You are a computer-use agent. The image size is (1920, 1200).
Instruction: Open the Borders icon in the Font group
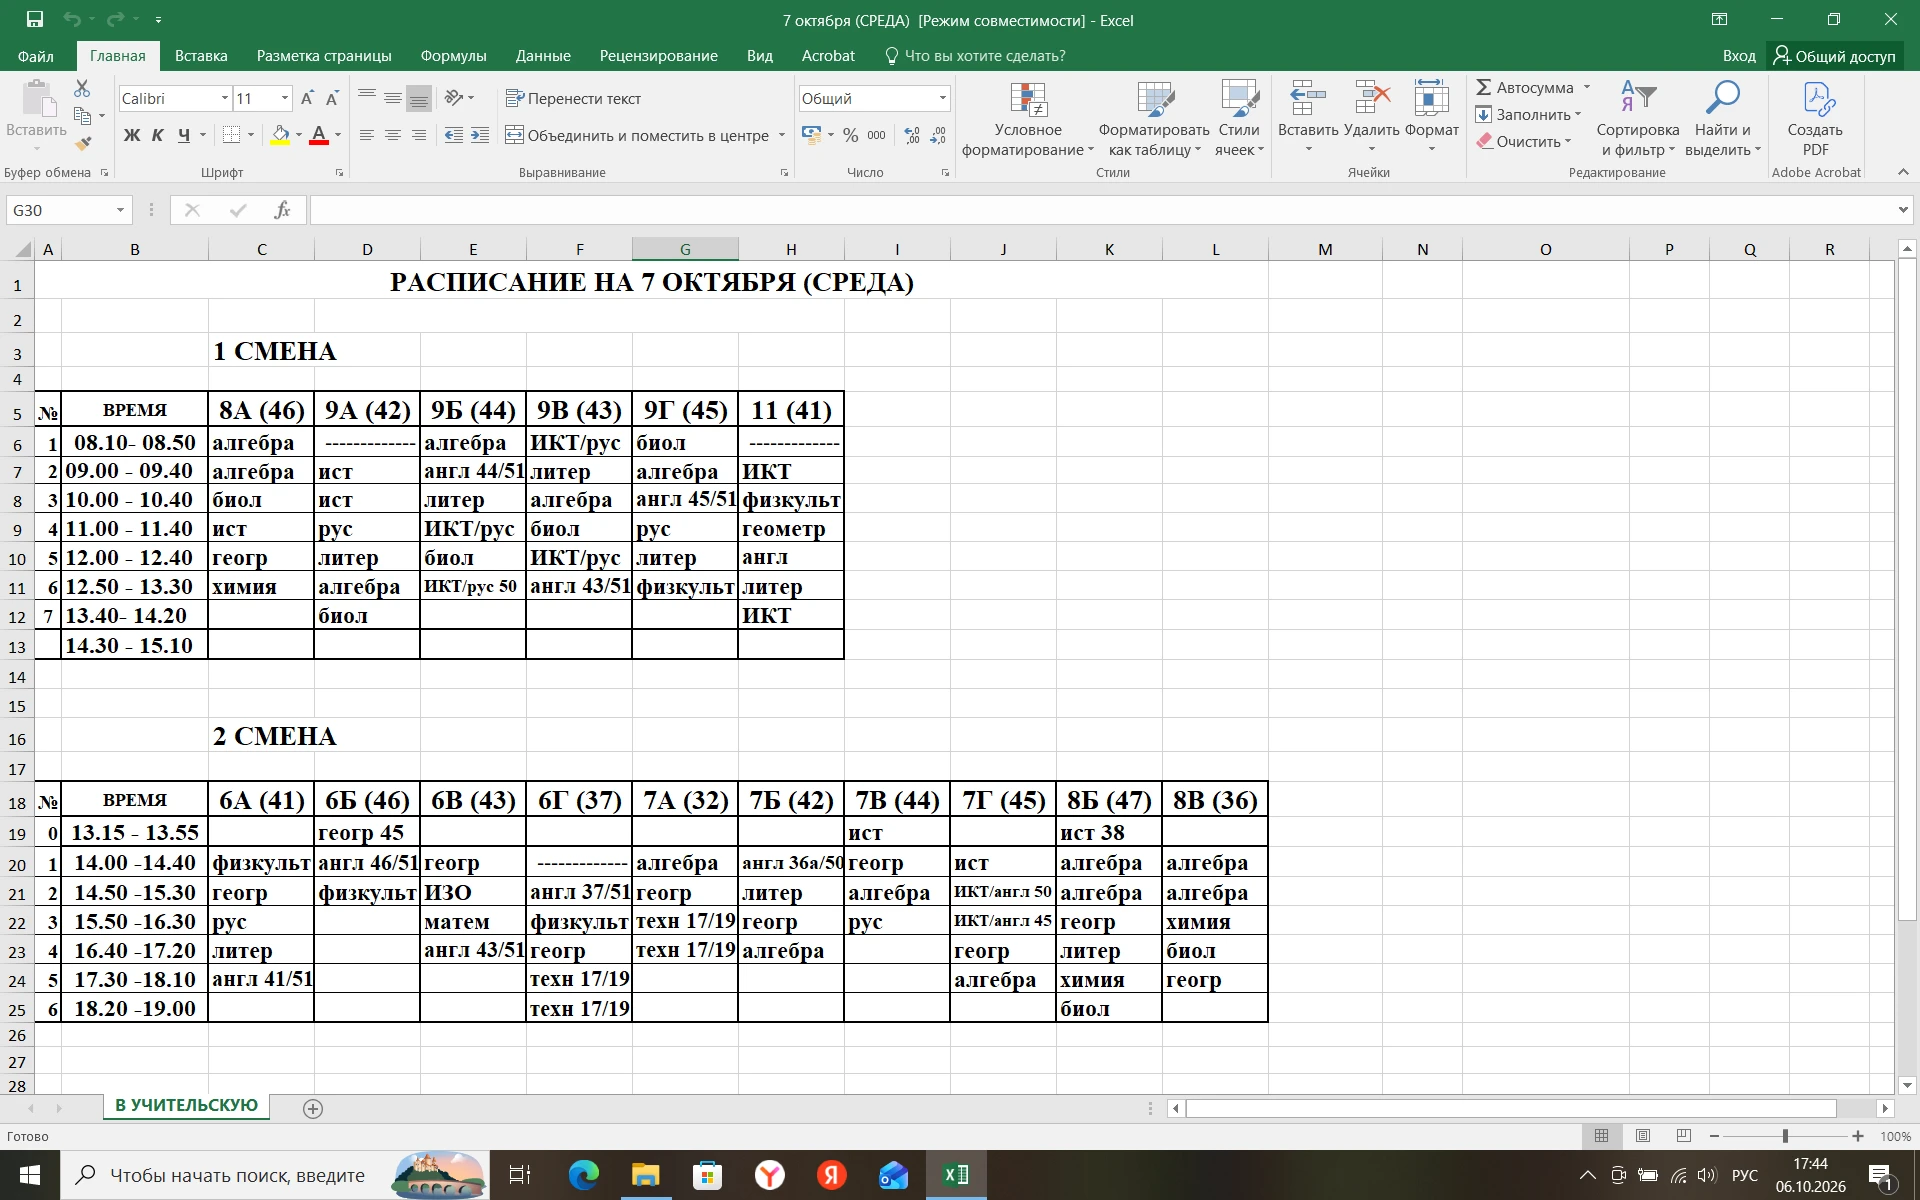point(231,135)
